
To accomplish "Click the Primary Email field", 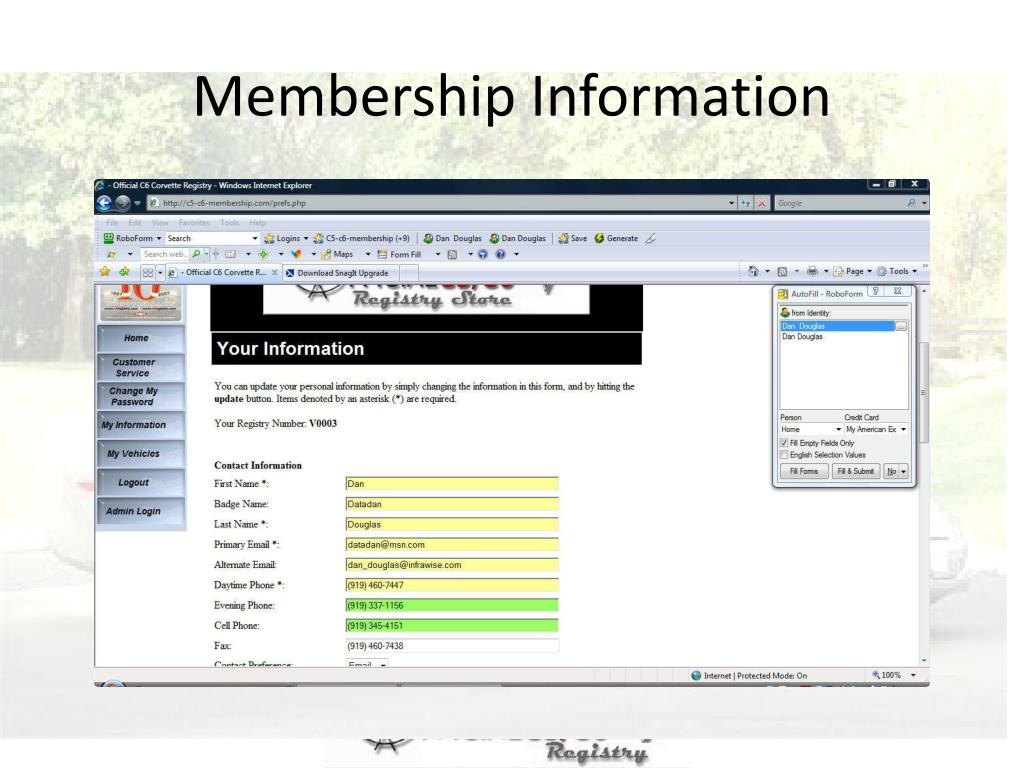I will [x=452, y=545].
